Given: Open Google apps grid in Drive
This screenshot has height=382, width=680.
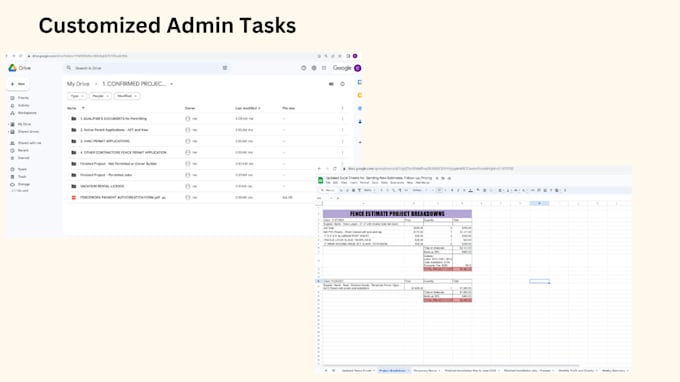Looking at the screenshot, I should tap(324, 68).
